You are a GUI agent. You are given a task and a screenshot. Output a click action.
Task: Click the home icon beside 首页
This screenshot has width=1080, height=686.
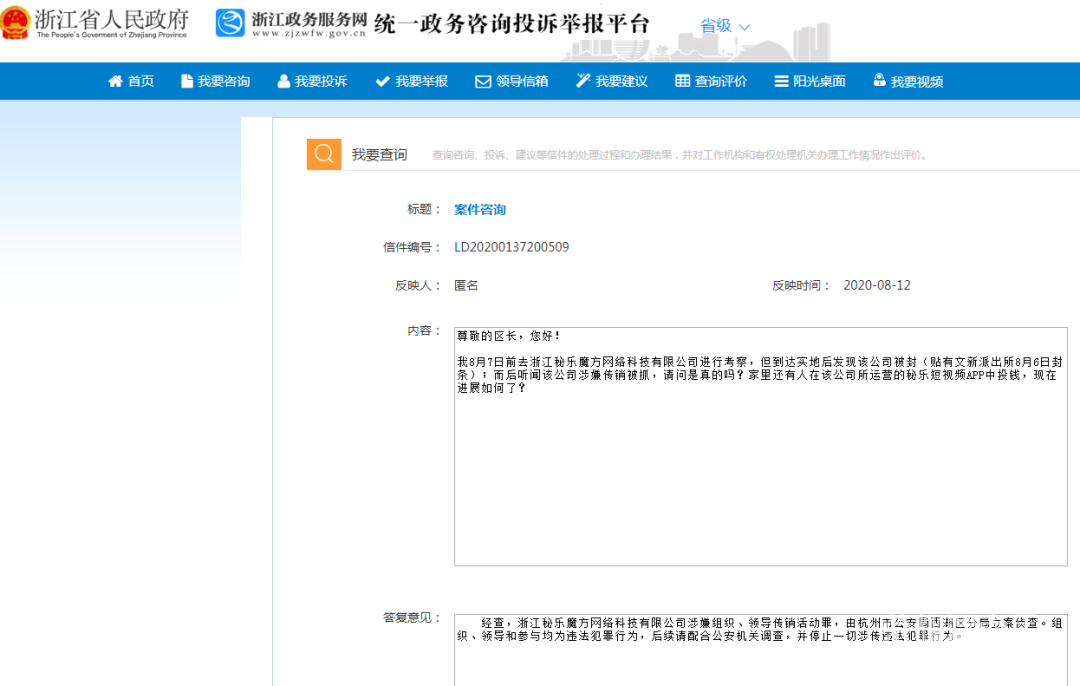115,81
